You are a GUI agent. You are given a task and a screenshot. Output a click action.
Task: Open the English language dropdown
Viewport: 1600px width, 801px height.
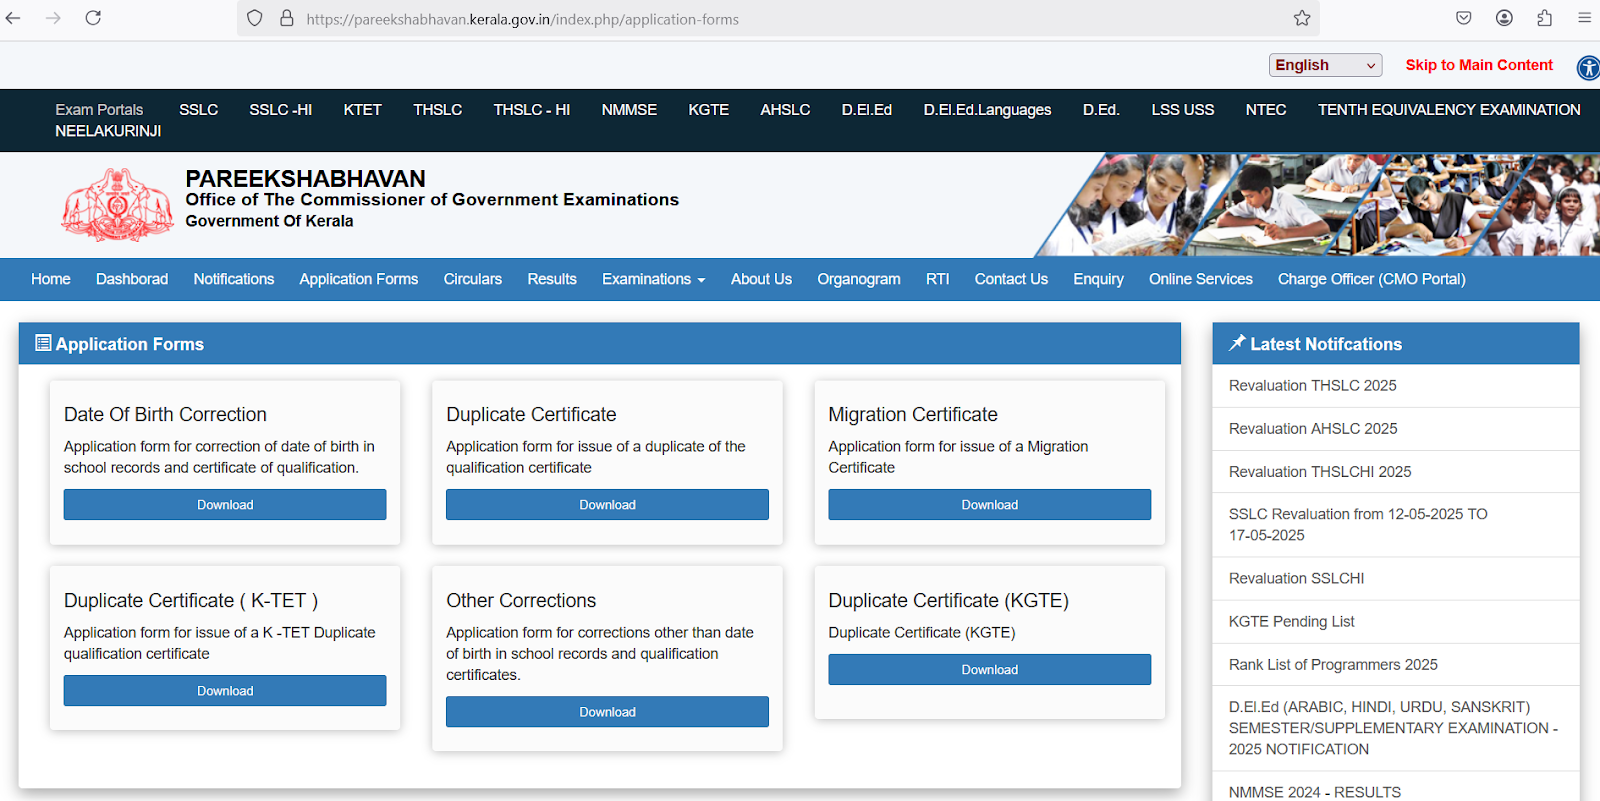[x=1325, y=65]
